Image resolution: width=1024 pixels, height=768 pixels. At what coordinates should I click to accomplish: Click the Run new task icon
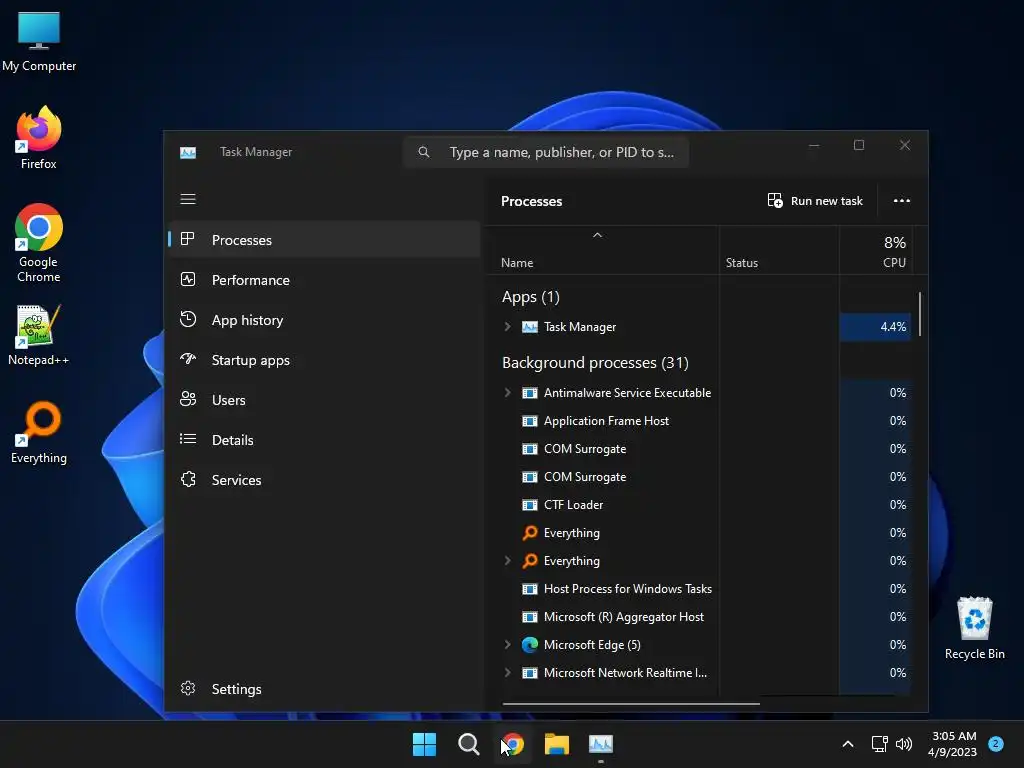coord(775,200)
